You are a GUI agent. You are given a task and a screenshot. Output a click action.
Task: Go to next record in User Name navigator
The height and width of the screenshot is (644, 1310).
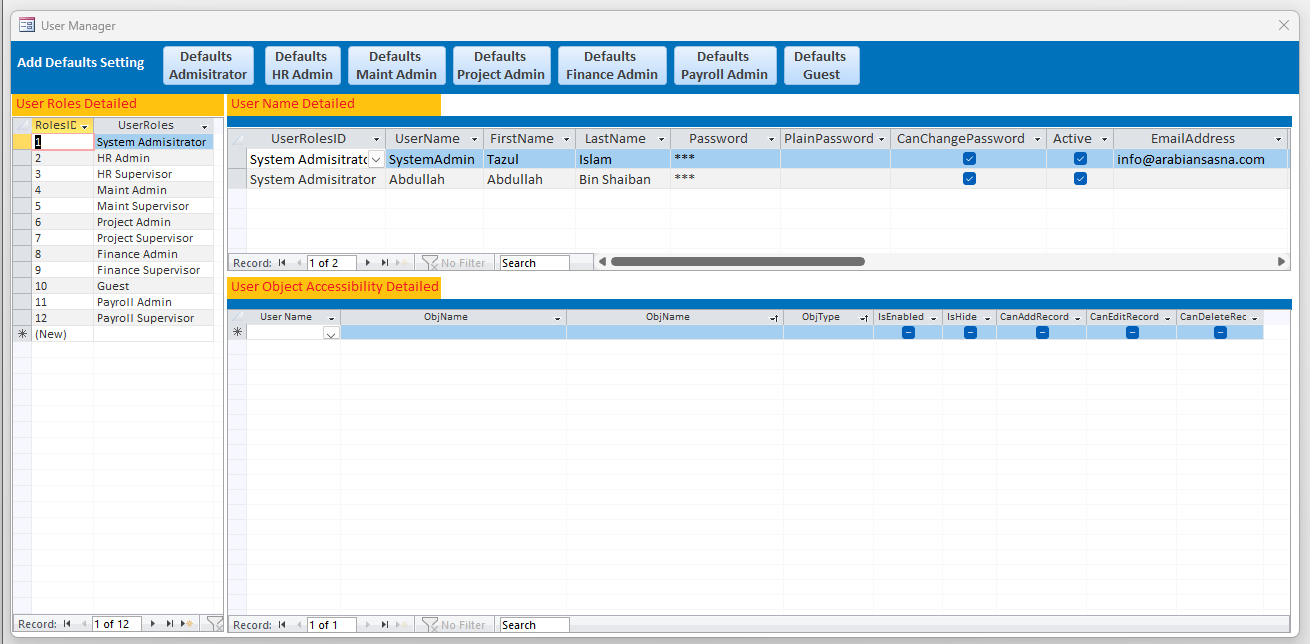(368, 263)
